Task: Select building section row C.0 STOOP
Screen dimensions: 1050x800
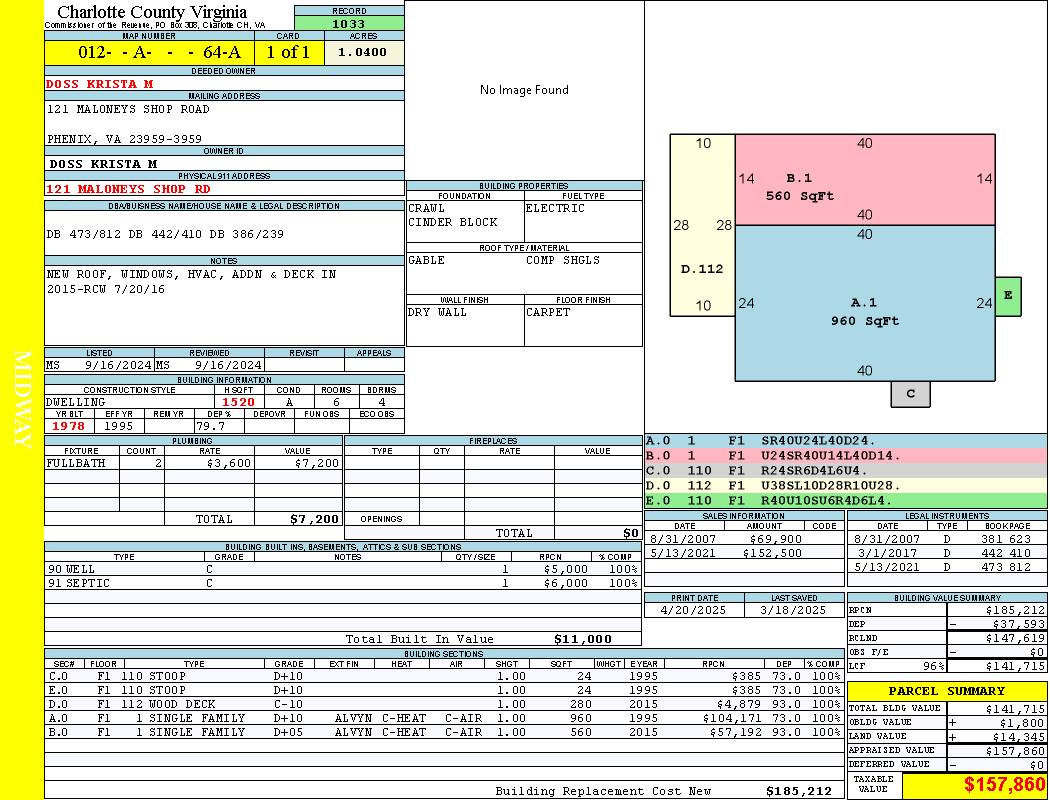Action: click(x=444, y=676)
